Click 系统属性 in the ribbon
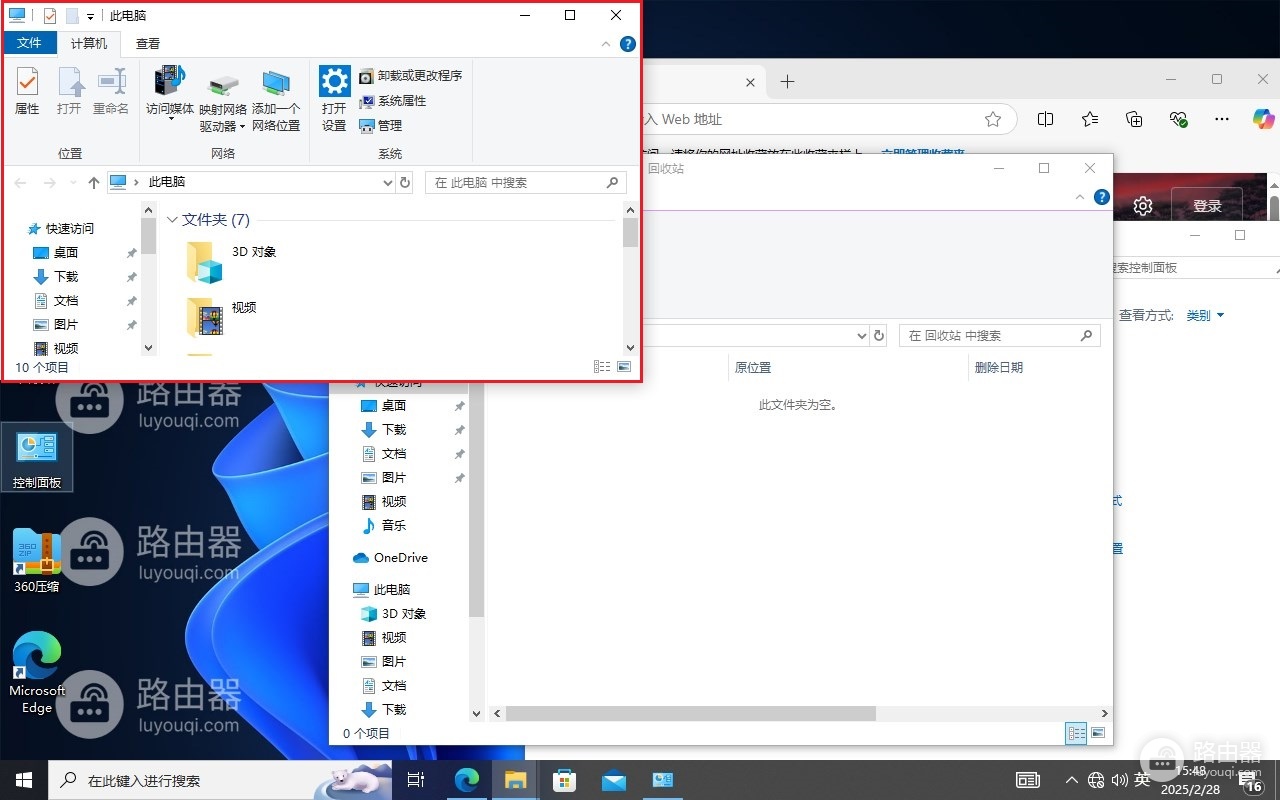 click(392, 101)
